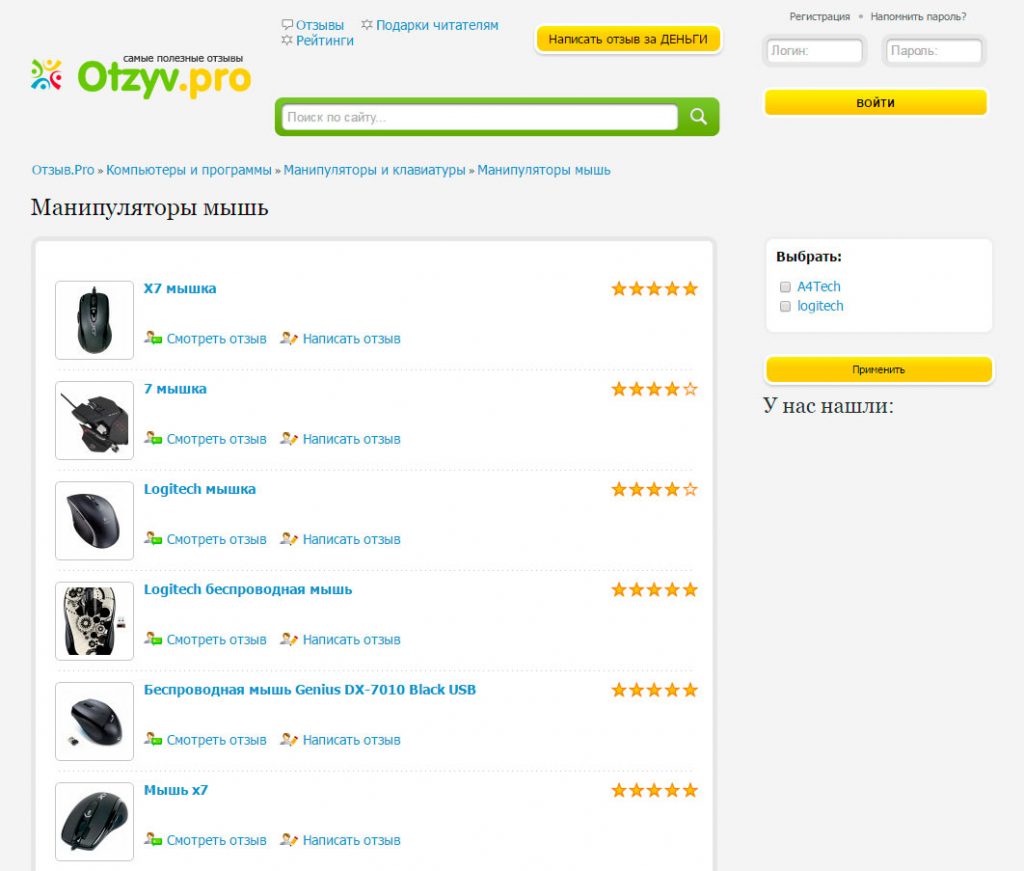Click the star rating of X7 мышка
Image resolution: width=1024 pixels, height=871 pixels.
(654, 289)
